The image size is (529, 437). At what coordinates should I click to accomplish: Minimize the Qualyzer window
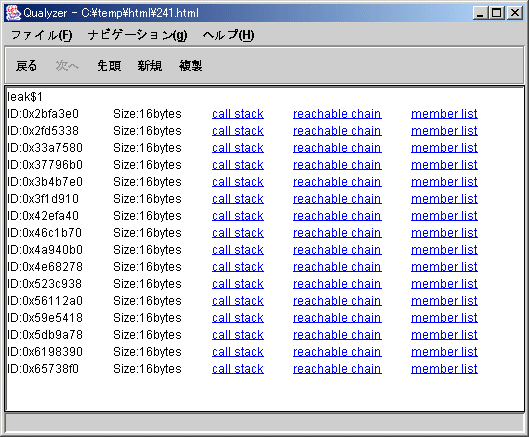point(480,13)
